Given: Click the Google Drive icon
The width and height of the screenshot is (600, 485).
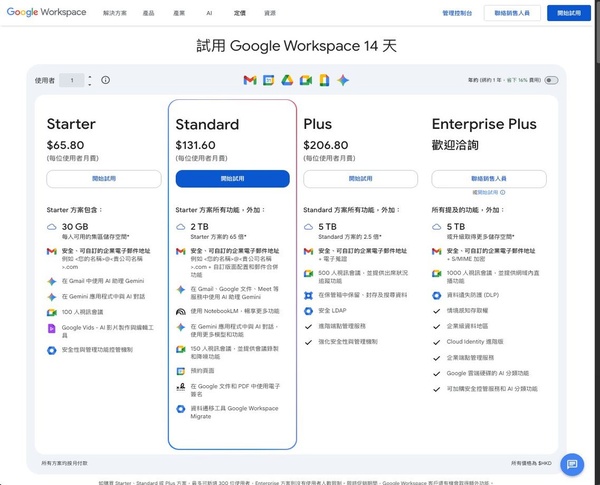Looking at the screenshot, I should click(287, 80).
